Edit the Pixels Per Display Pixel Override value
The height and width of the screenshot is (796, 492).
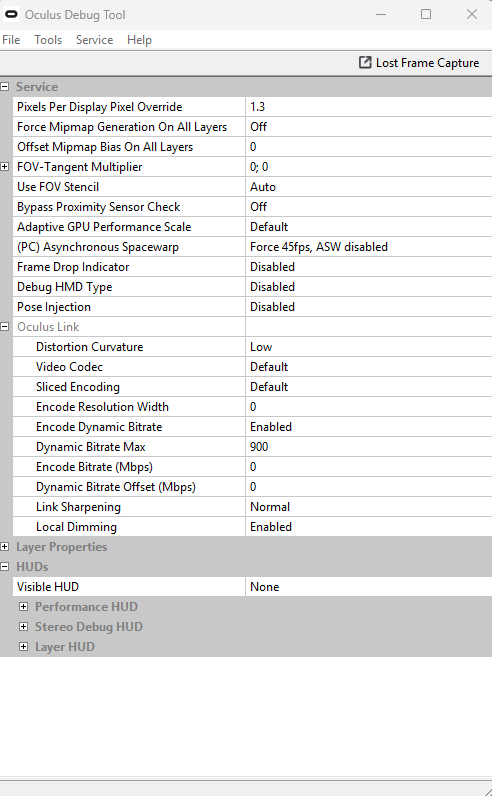click(x=369, y=107)
